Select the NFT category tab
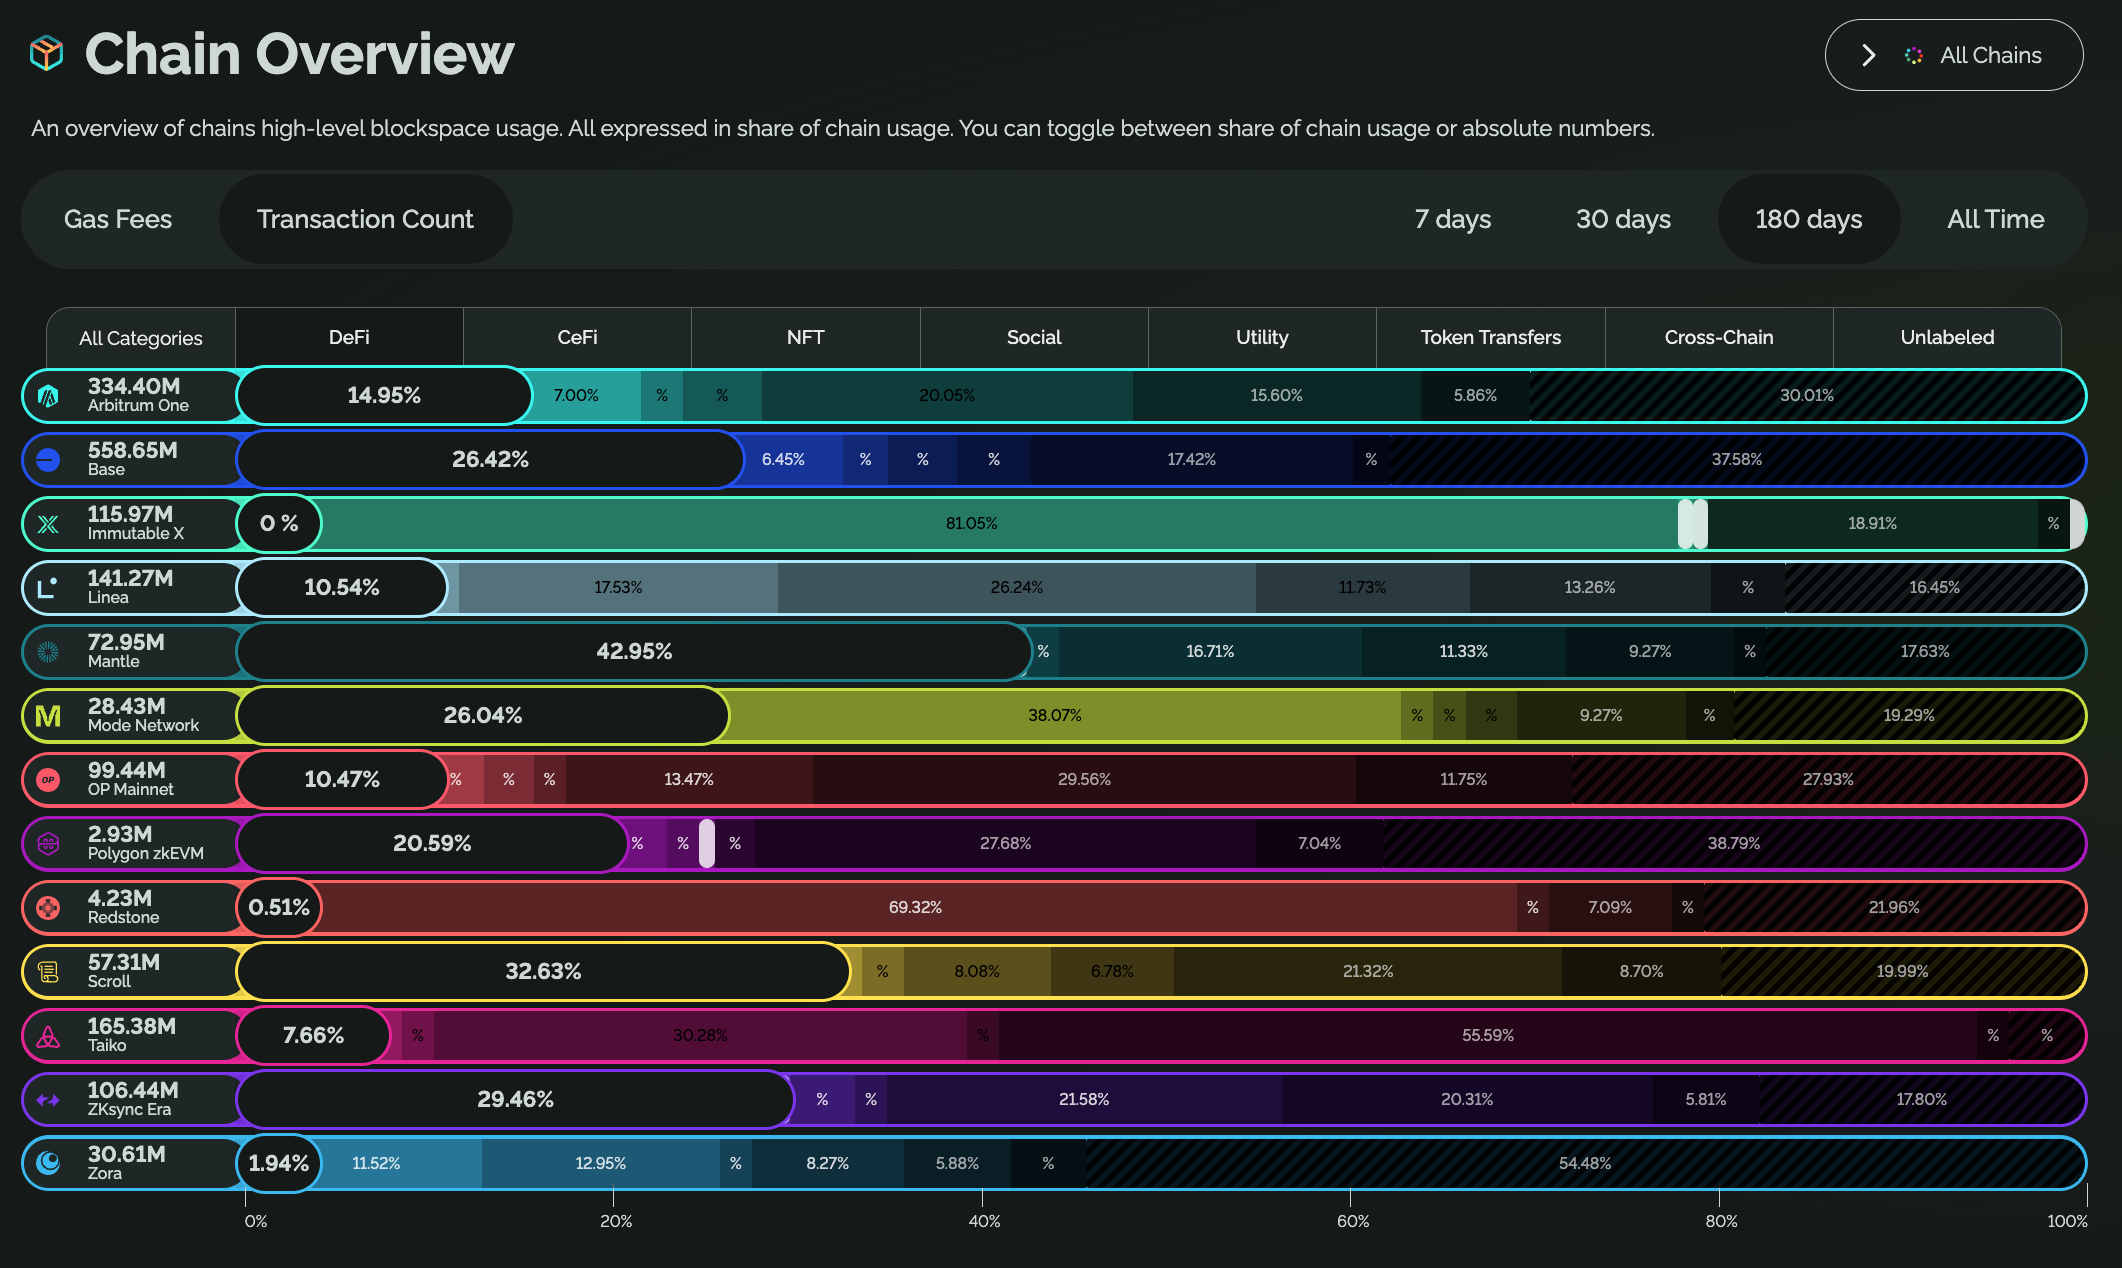Viewport: 2122px width, 1268px height. [806, 338]
